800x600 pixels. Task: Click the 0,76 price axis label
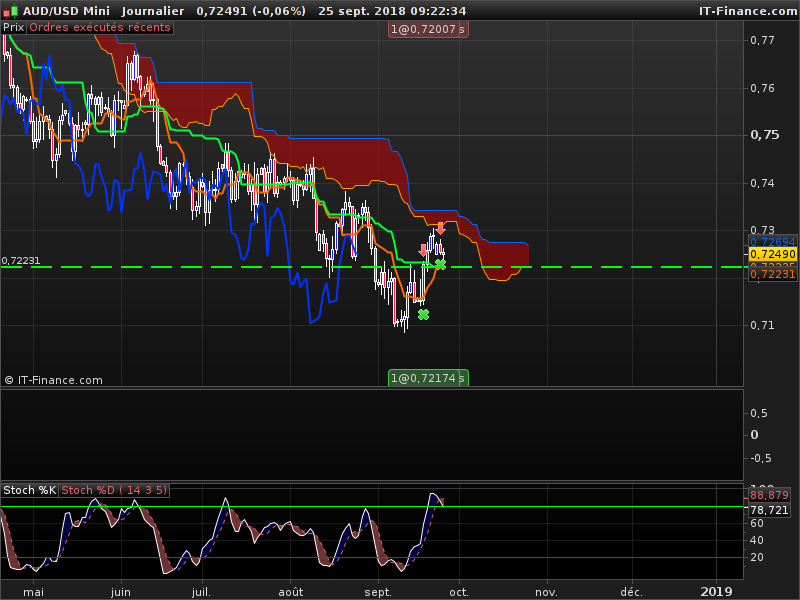762,88
